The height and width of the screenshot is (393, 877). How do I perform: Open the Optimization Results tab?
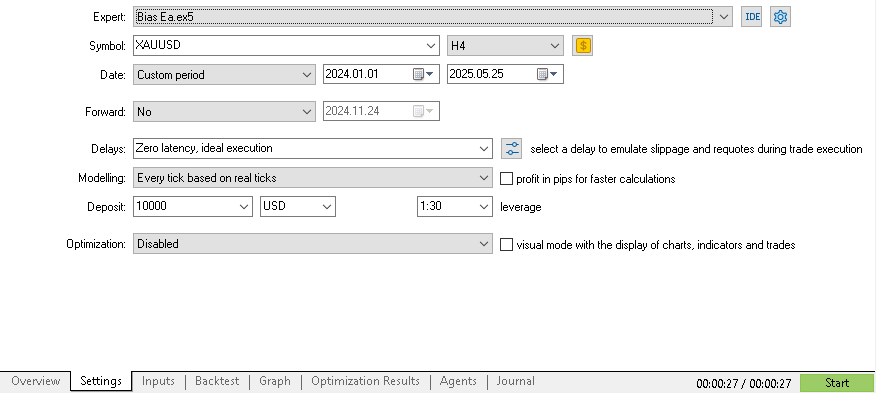(365, 381)
